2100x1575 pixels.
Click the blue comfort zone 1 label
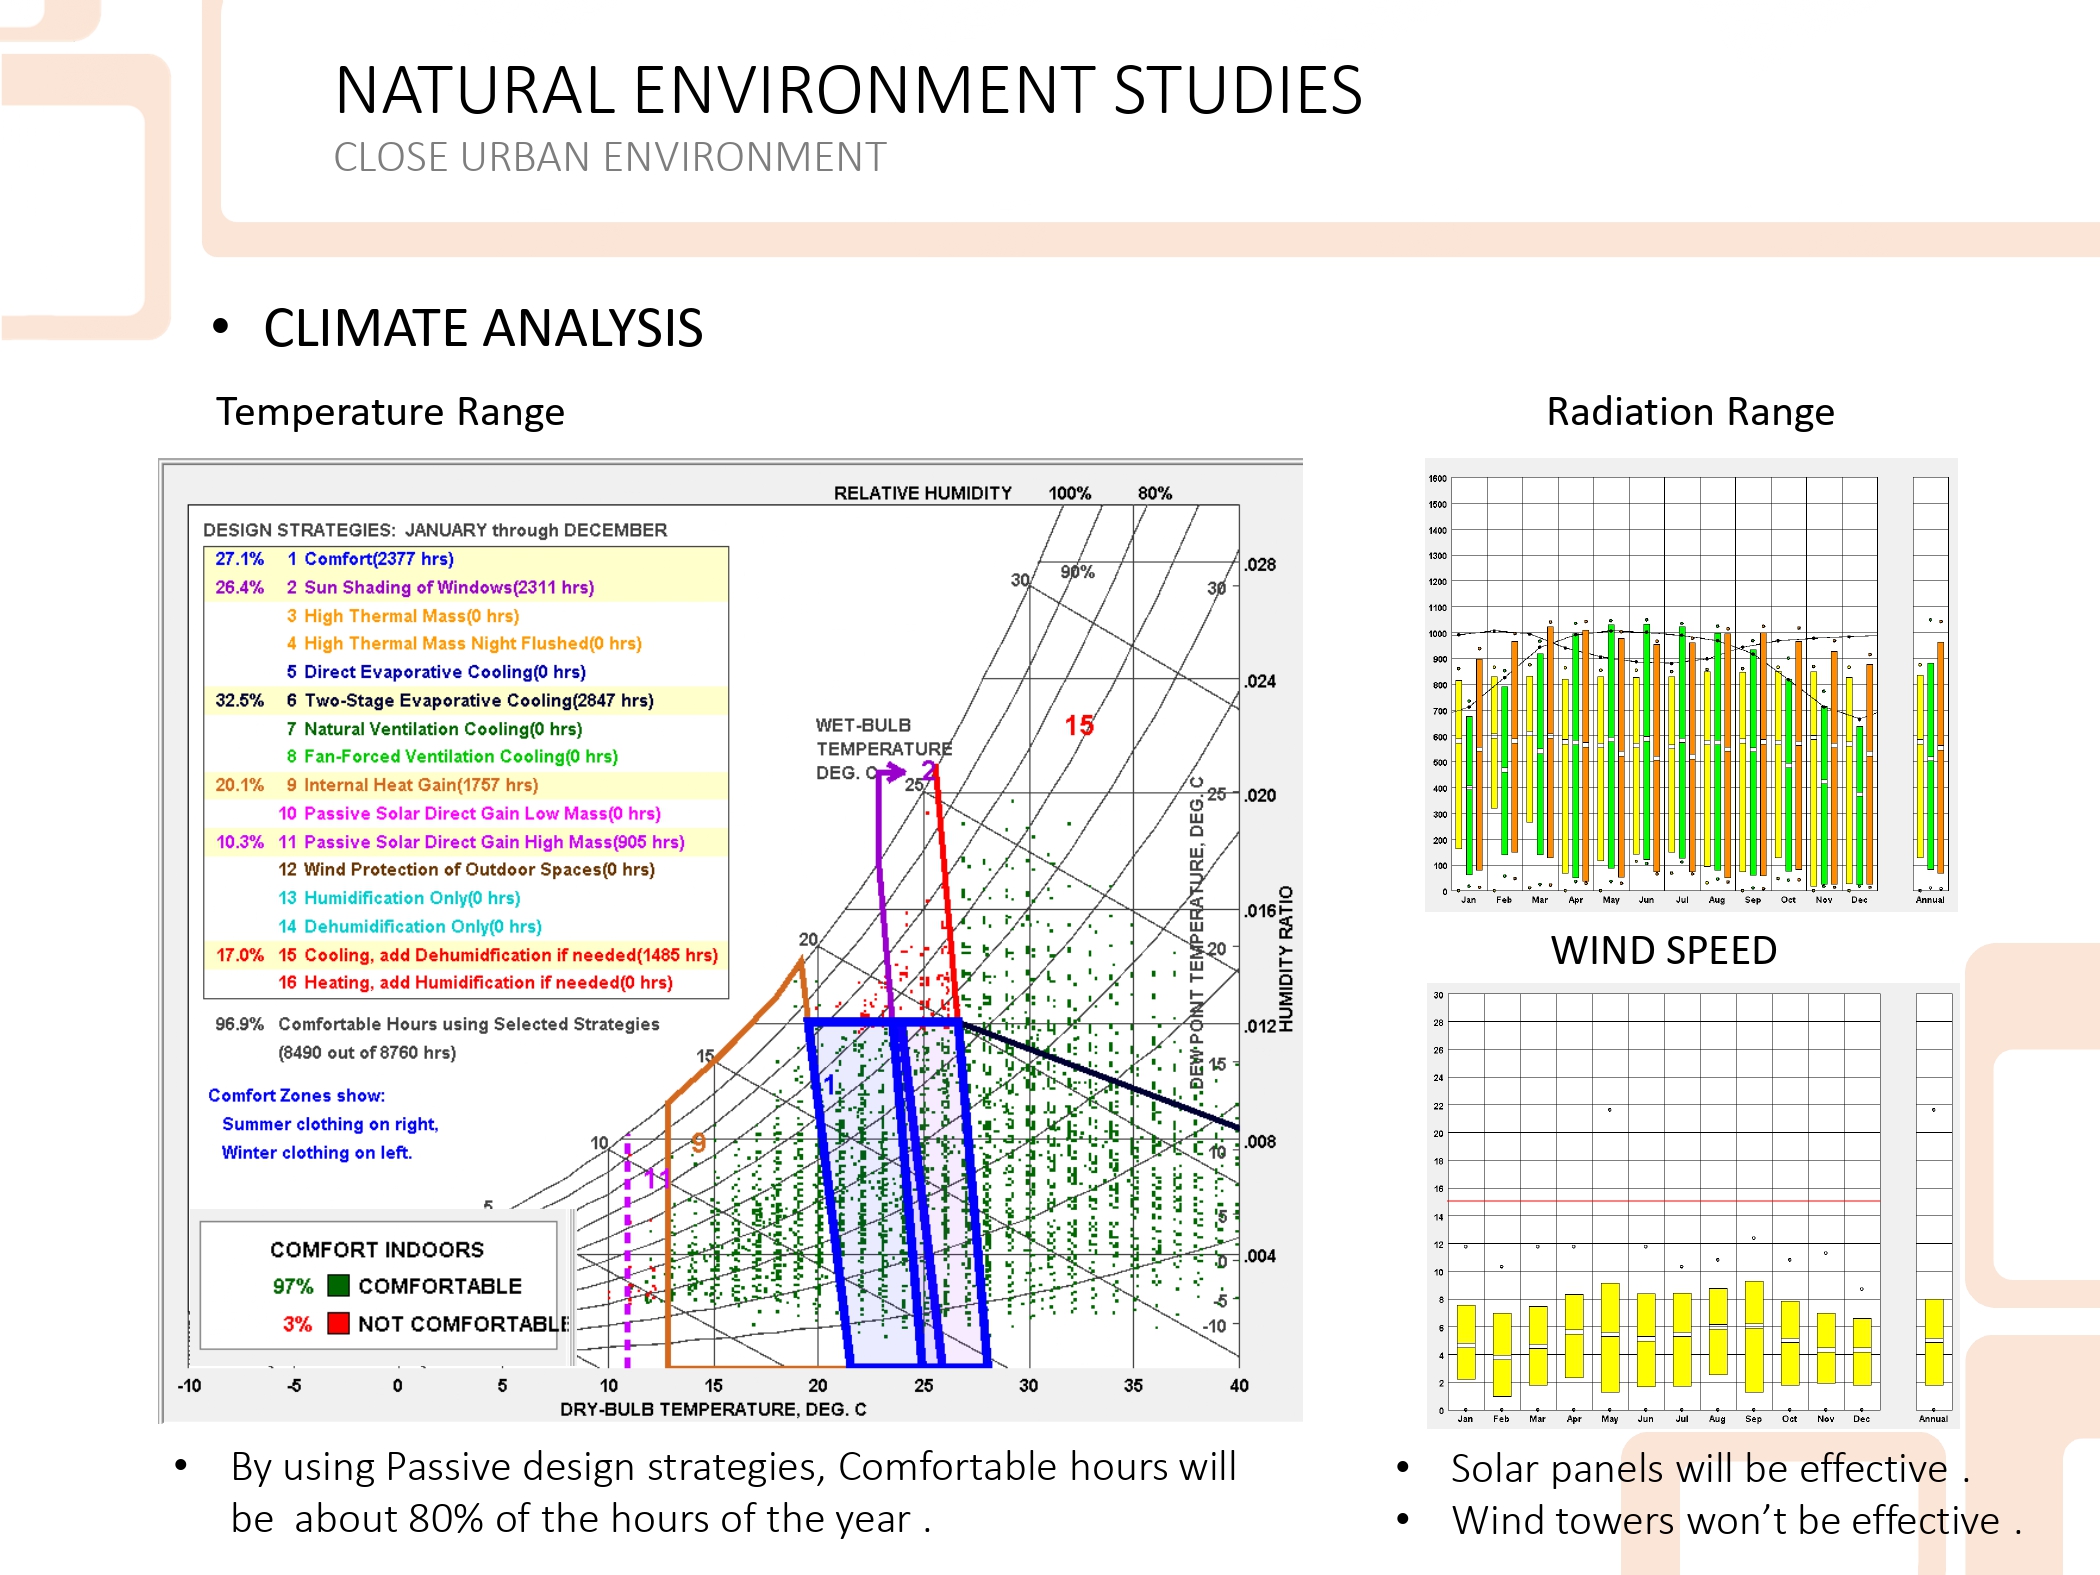point(829,1085)
